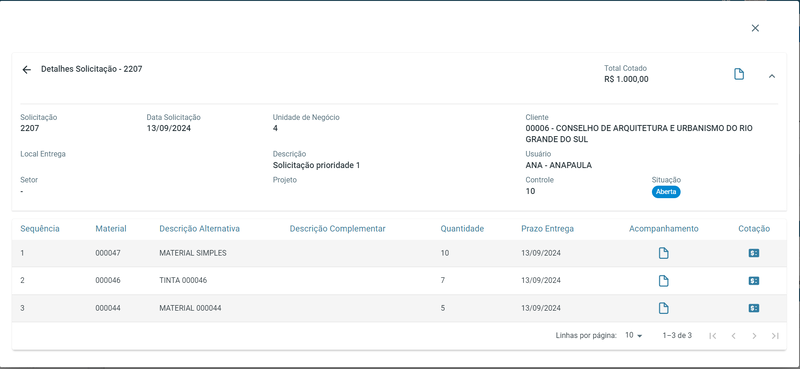
Task: Open Cotação icon for MATERIAL SIMPLES row
Action: pos(754,253)
